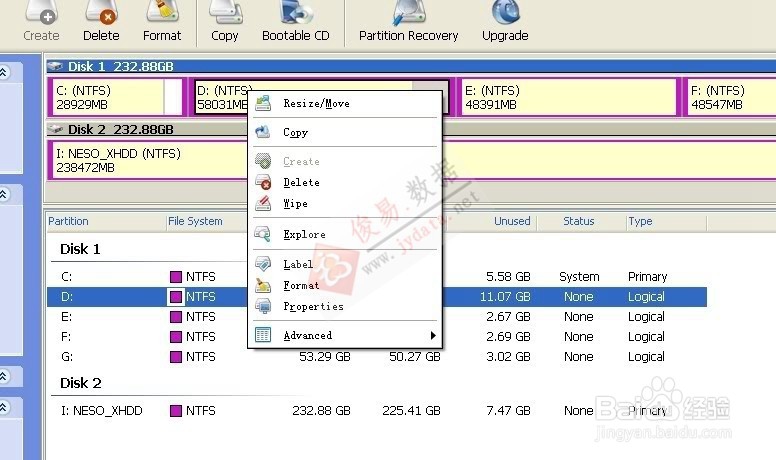Click the 11.07 GB unused value
The height and width of the screenshot is (460, 776).
coord(505,297)
